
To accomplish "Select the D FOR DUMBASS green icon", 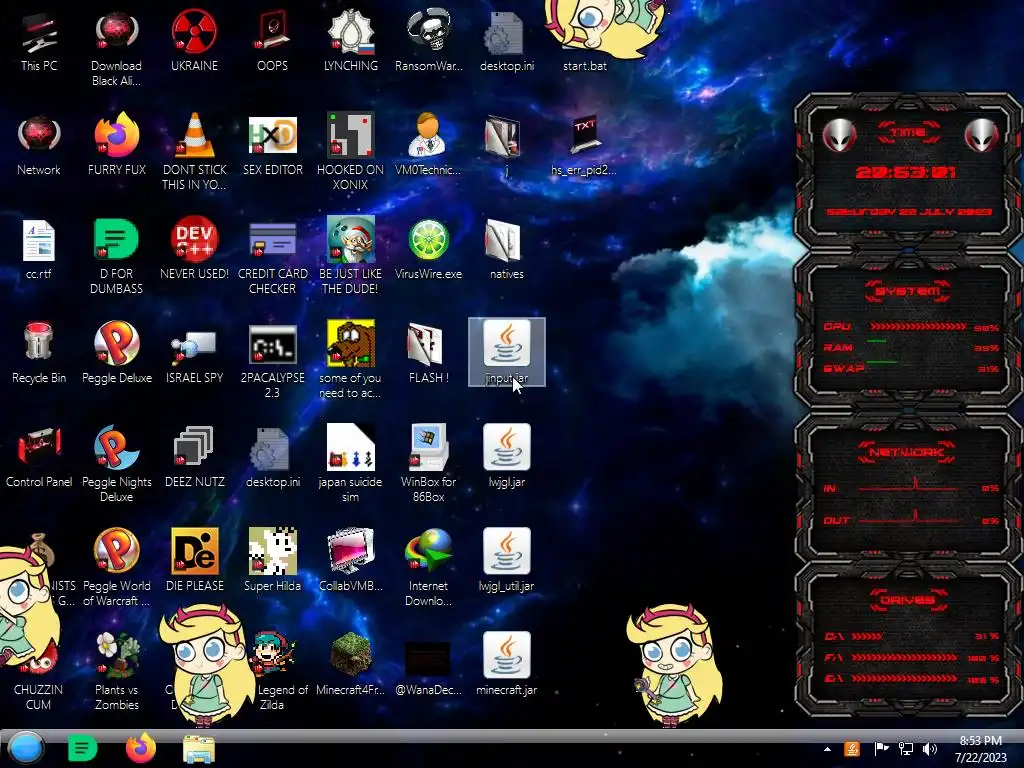I will (116, 256).
